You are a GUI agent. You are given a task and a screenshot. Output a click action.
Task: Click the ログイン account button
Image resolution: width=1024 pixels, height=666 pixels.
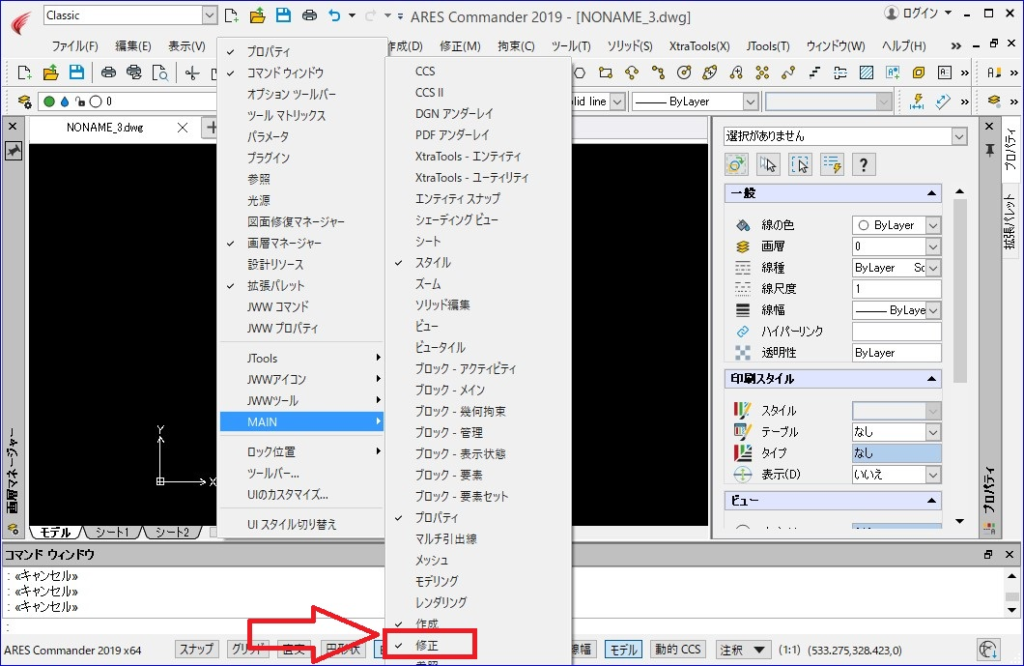pyautogui.click(x=918, y=14)
